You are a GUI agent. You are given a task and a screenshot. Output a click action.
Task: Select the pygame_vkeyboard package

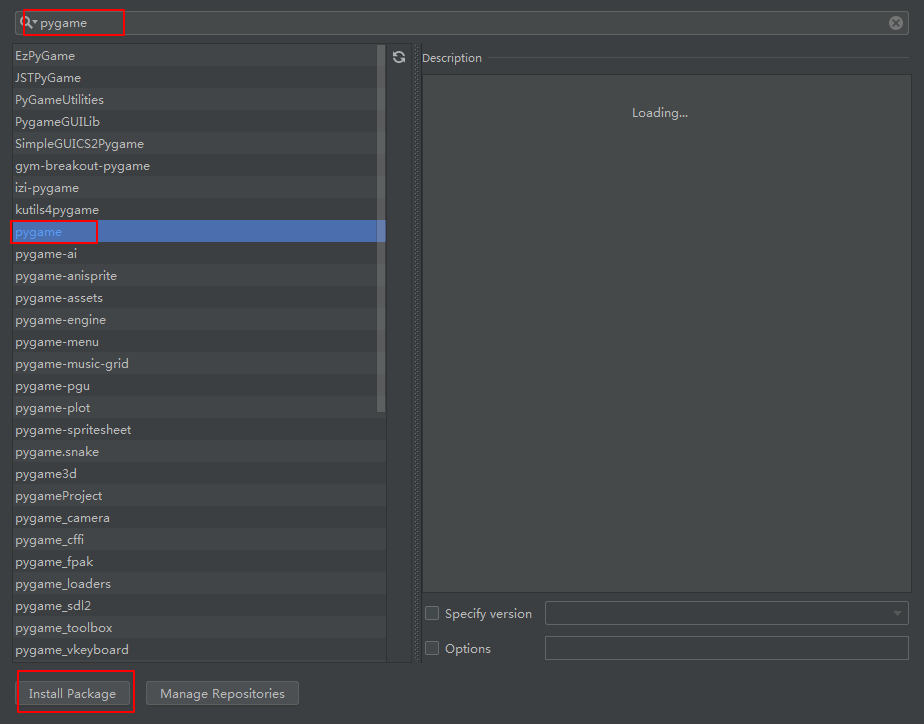coord(199,650)
